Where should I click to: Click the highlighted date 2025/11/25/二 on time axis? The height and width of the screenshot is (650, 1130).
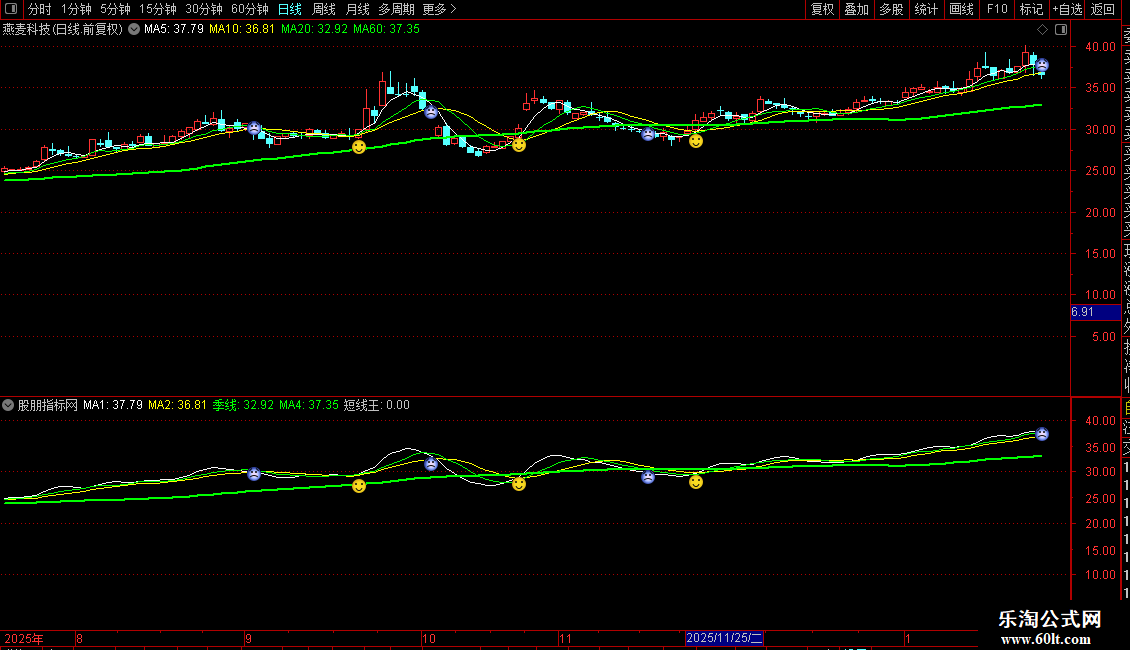point(724,638)
